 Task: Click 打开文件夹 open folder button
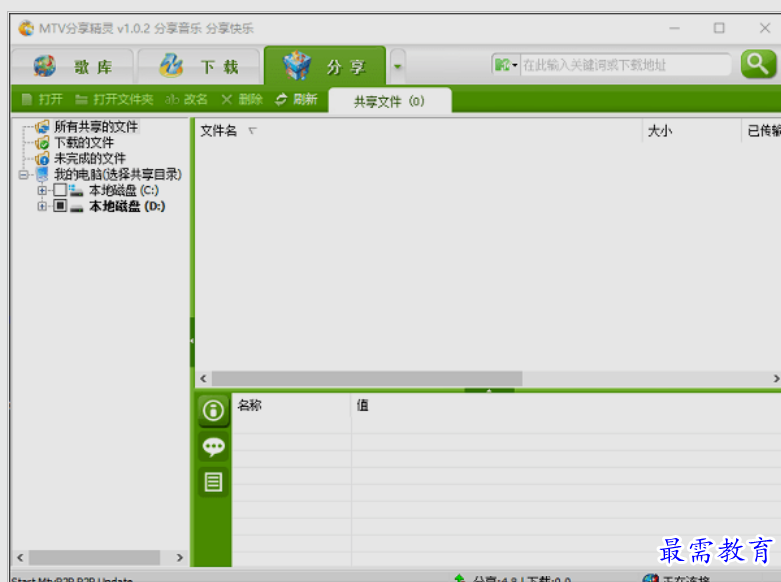(114, 99)
